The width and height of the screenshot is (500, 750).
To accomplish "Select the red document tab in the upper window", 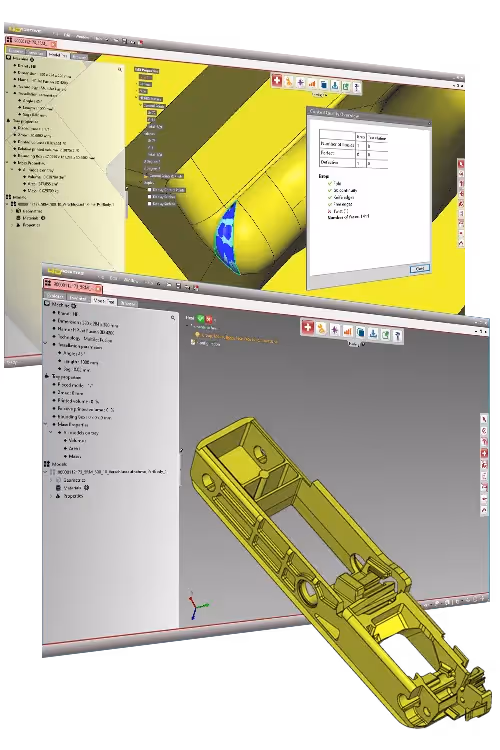I will click(31, 43).
